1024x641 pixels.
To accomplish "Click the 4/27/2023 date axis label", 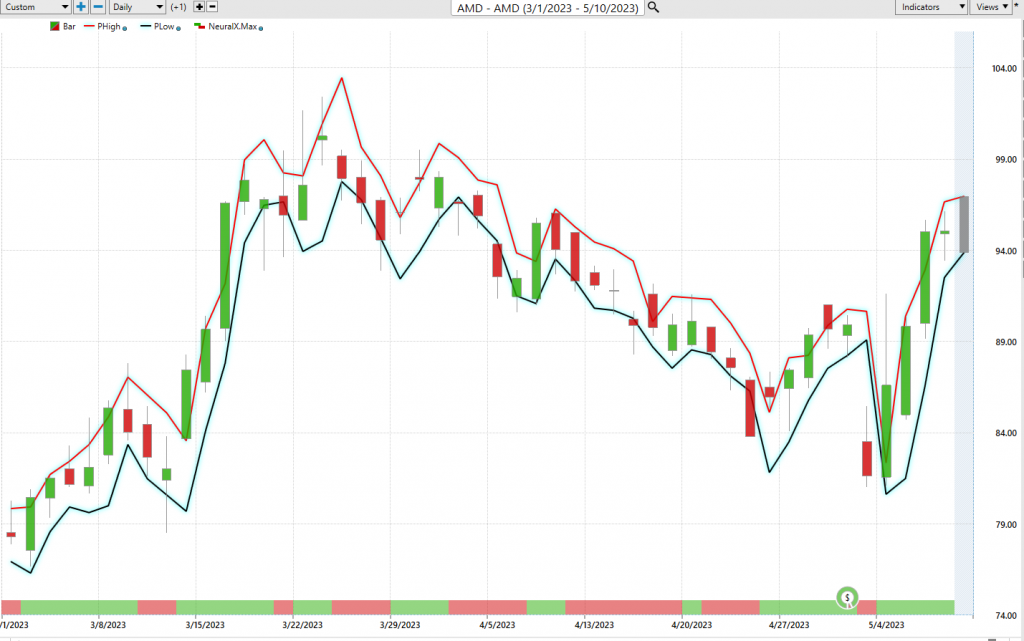I will pyautogui.click(x=789, y=625).
